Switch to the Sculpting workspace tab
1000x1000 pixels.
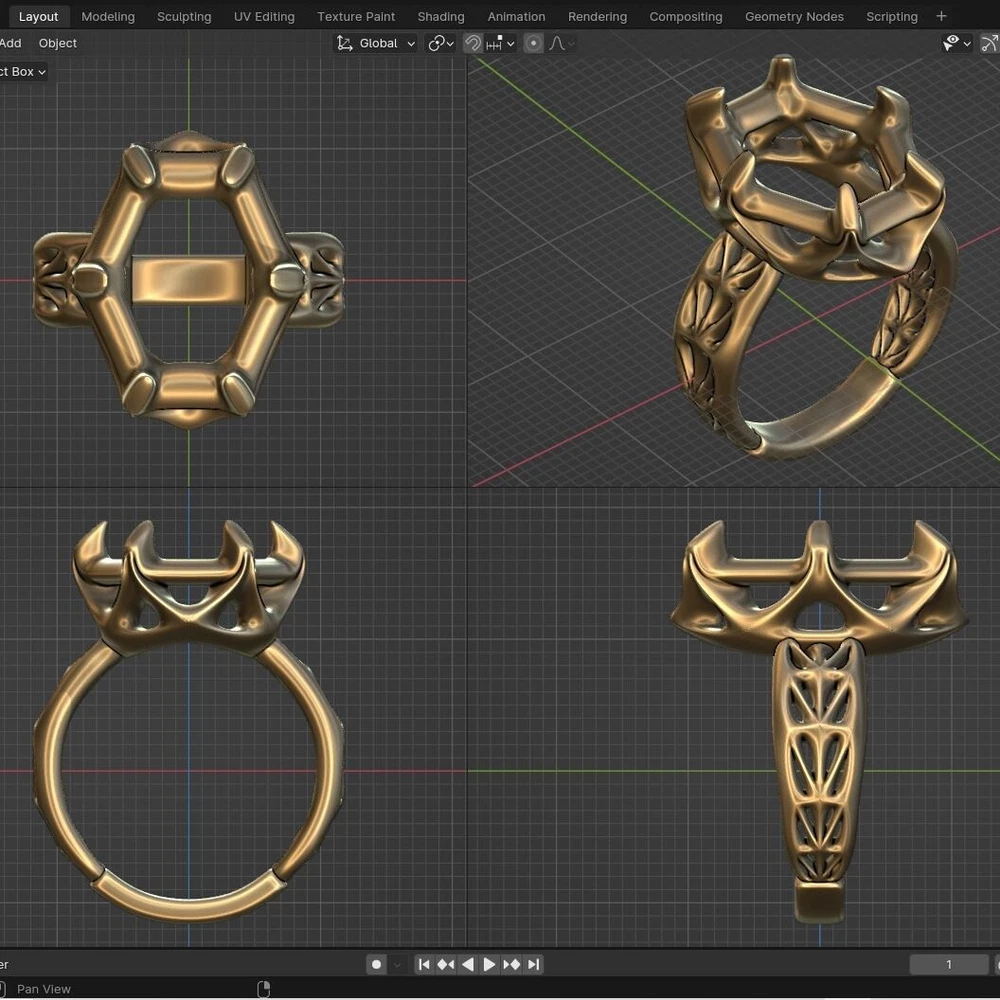tap(184, 17)
